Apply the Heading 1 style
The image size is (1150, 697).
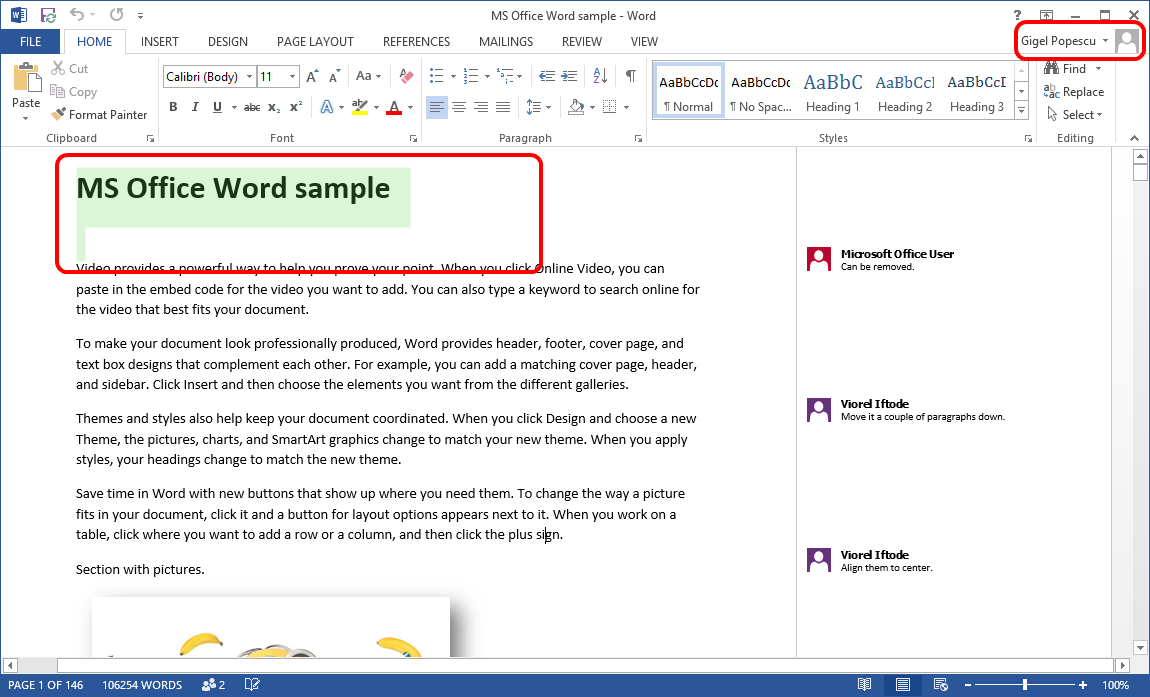tap(832, 91)
